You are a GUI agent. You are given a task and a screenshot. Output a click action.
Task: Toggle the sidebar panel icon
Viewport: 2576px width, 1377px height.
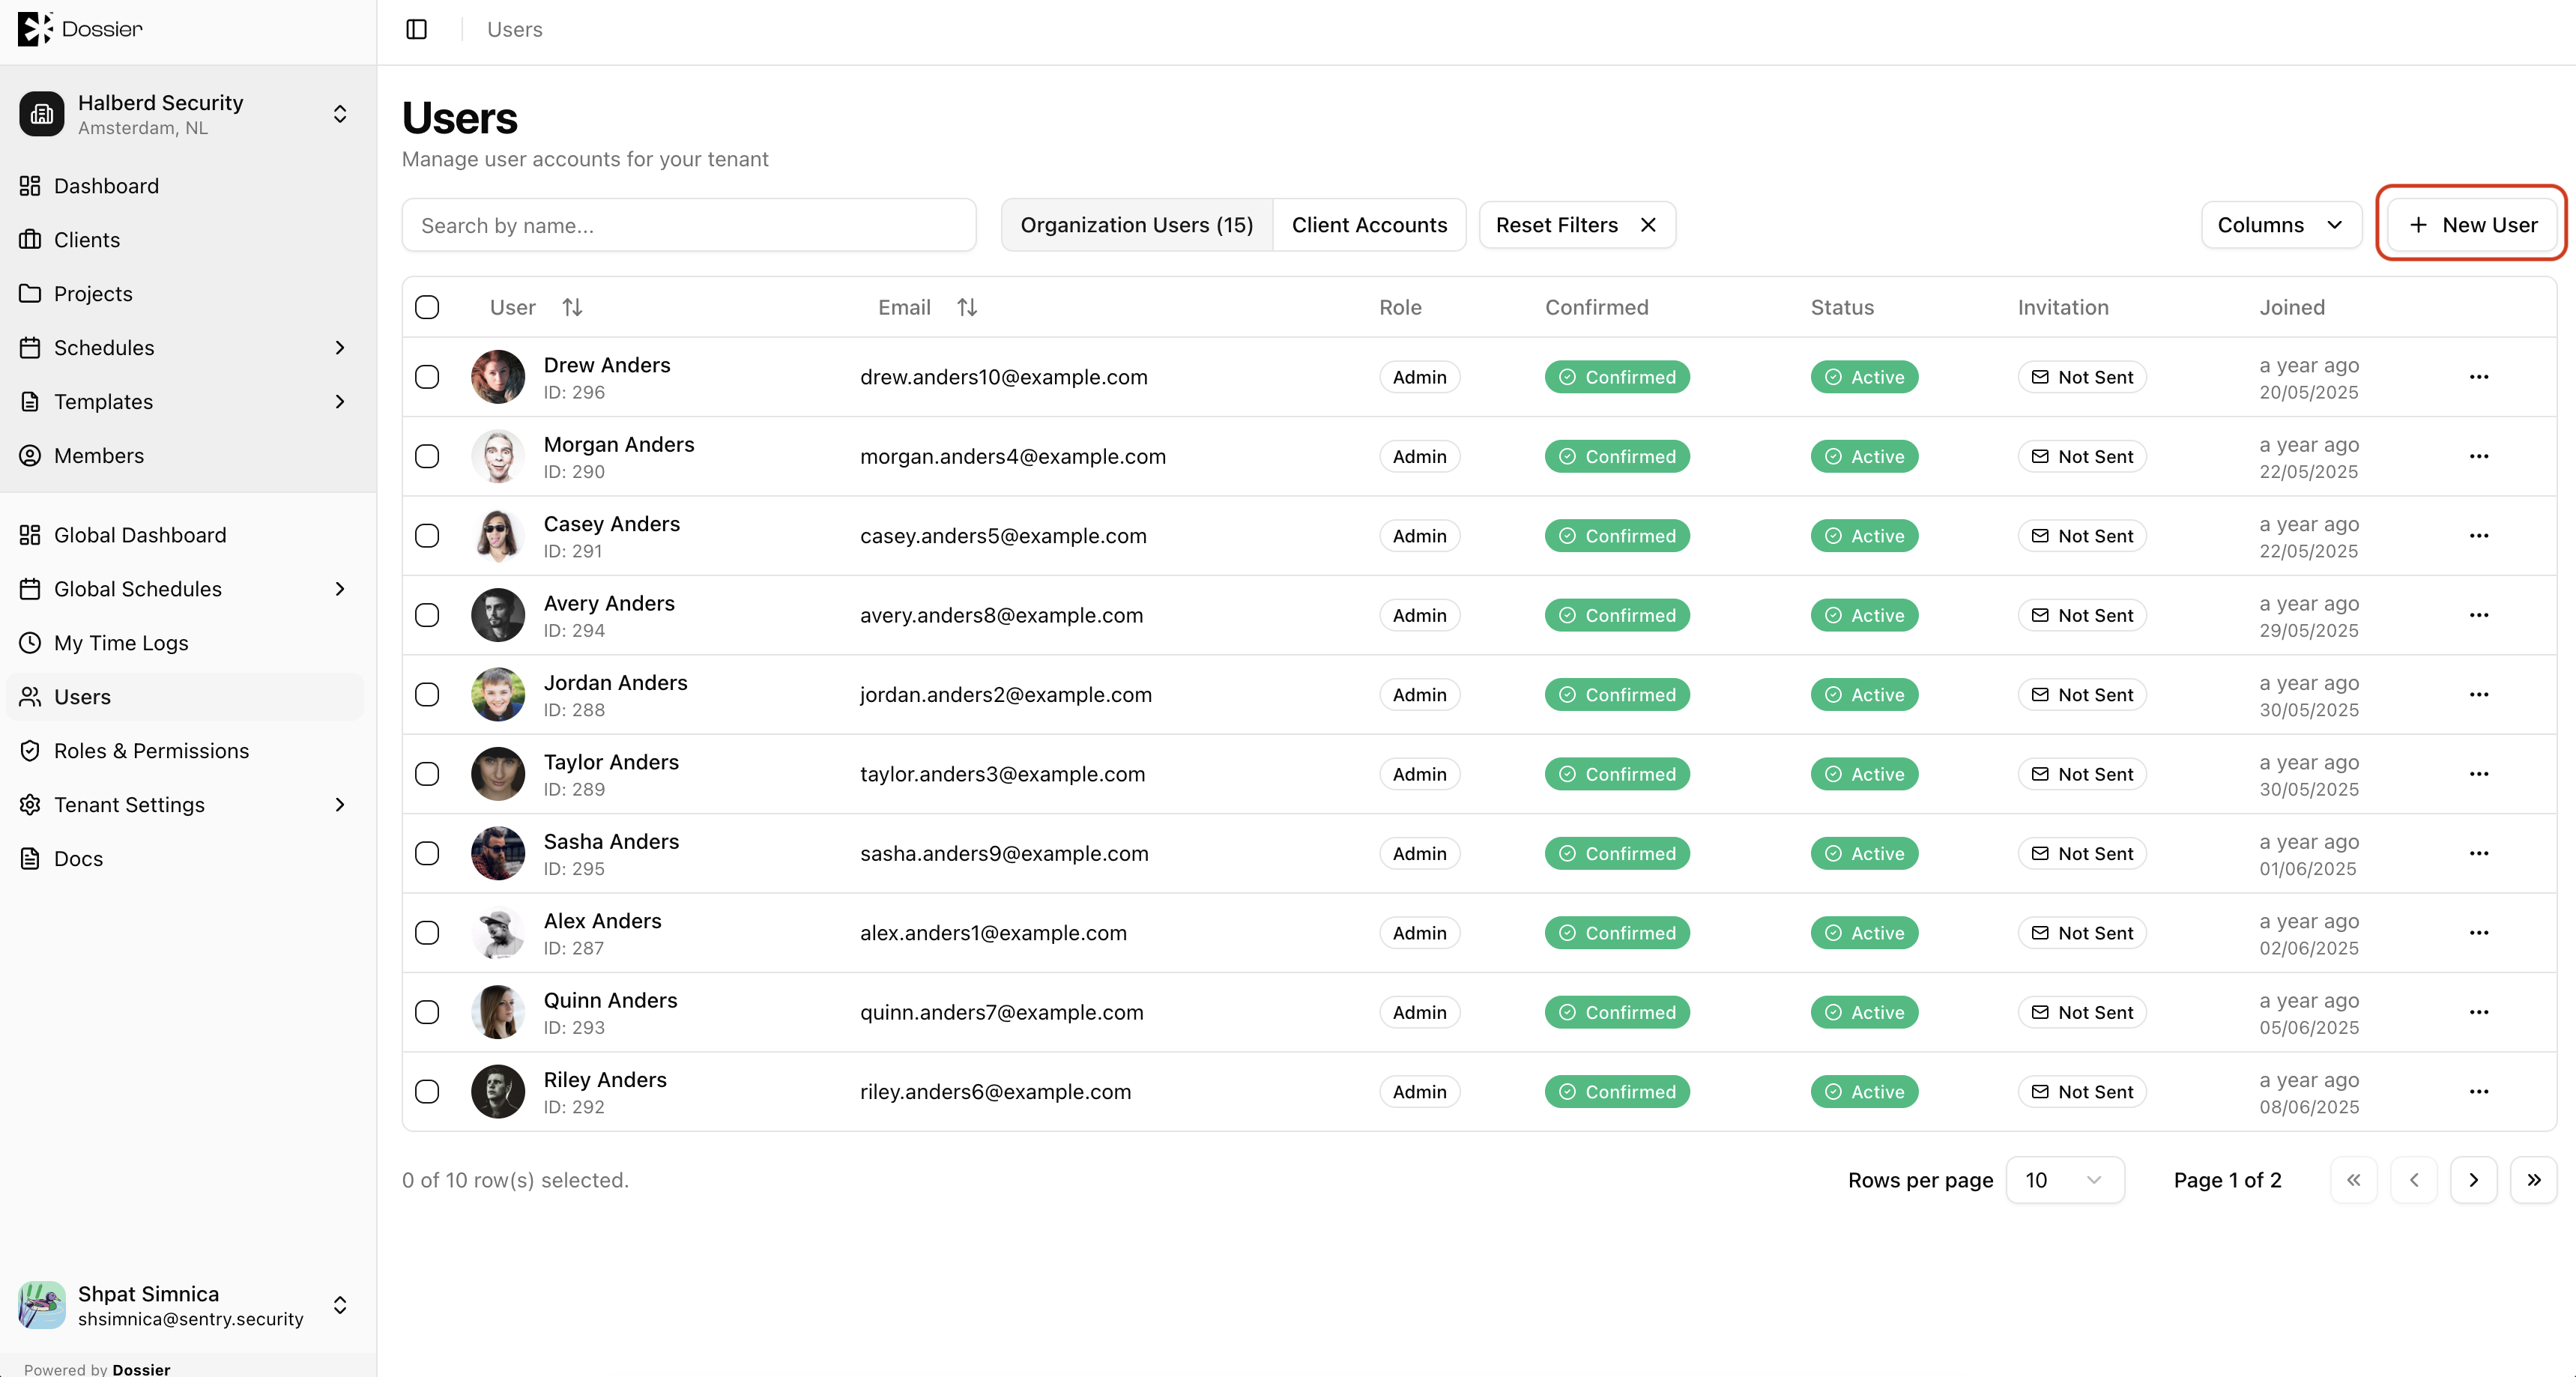(417, 29)
